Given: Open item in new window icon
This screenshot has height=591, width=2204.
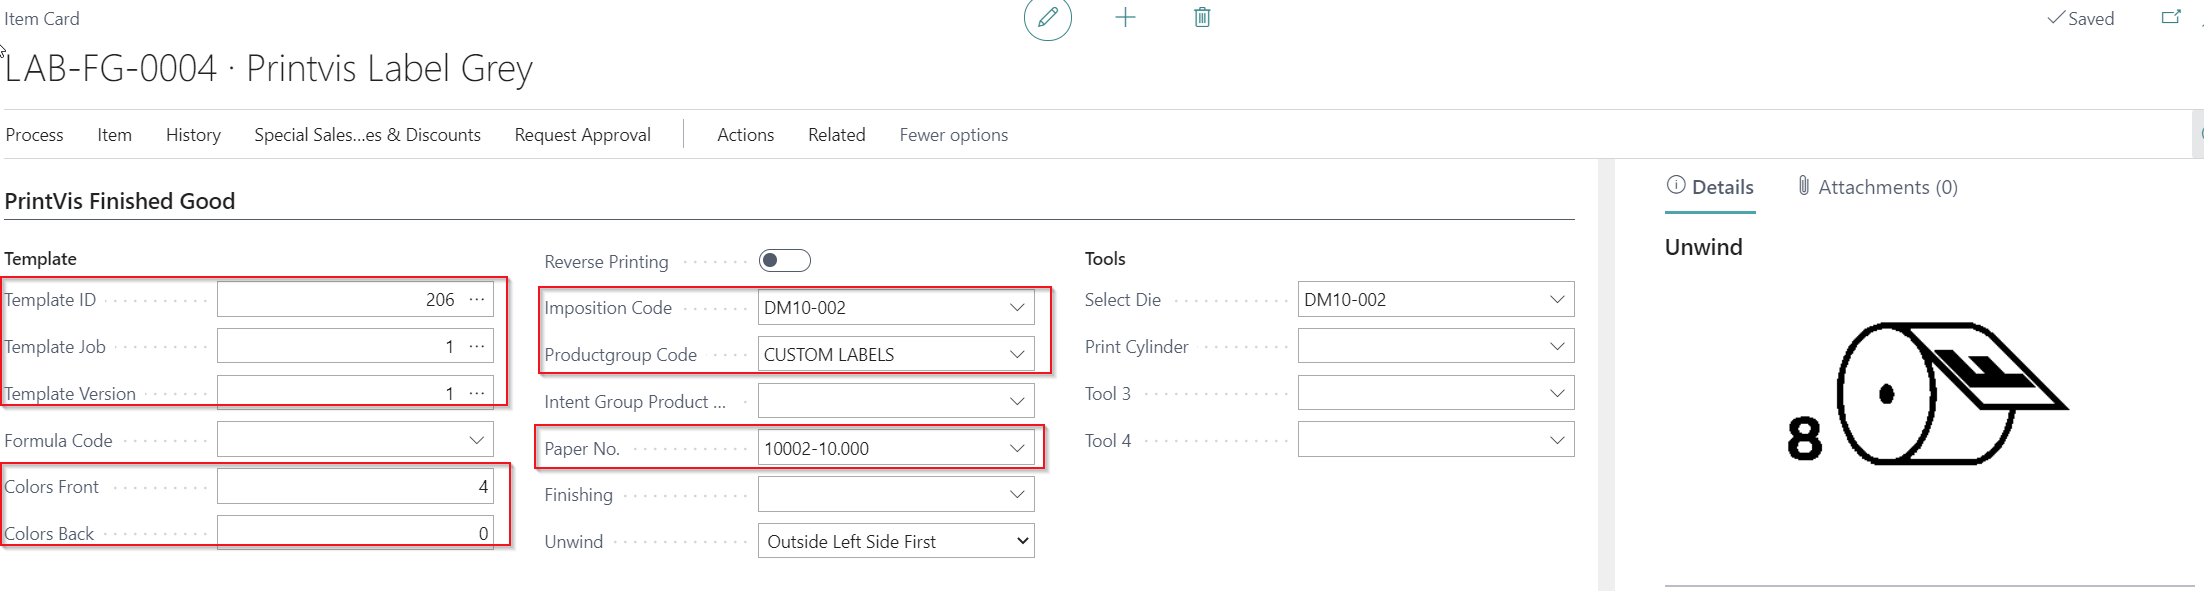Looking at the screenshot, I should 2171,17.
